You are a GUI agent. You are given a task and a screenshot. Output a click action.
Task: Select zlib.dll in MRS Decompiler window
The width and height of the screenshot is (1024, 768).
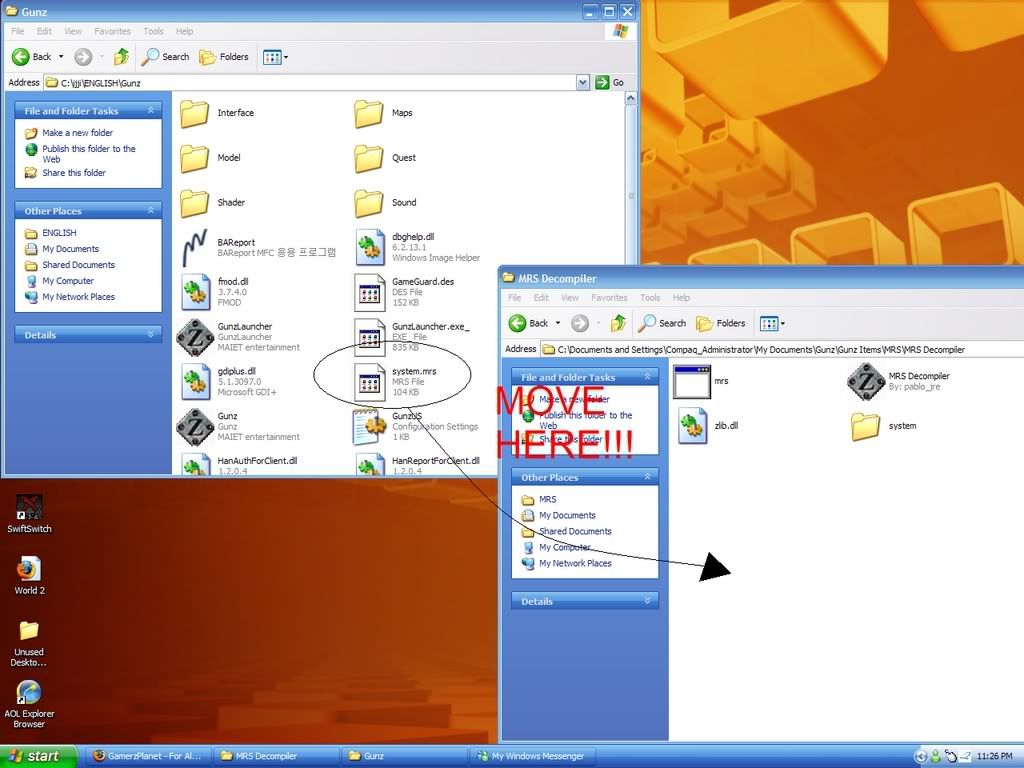point(692,426)
